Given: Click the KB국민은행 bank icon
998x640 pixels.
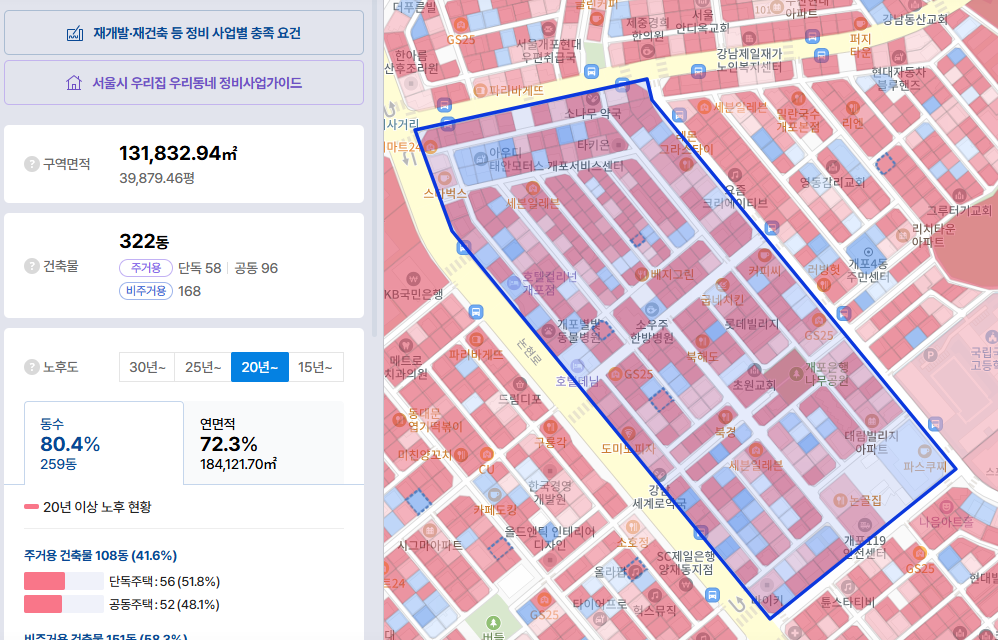Looking at the screenshot, I should (x=413, y=279).
